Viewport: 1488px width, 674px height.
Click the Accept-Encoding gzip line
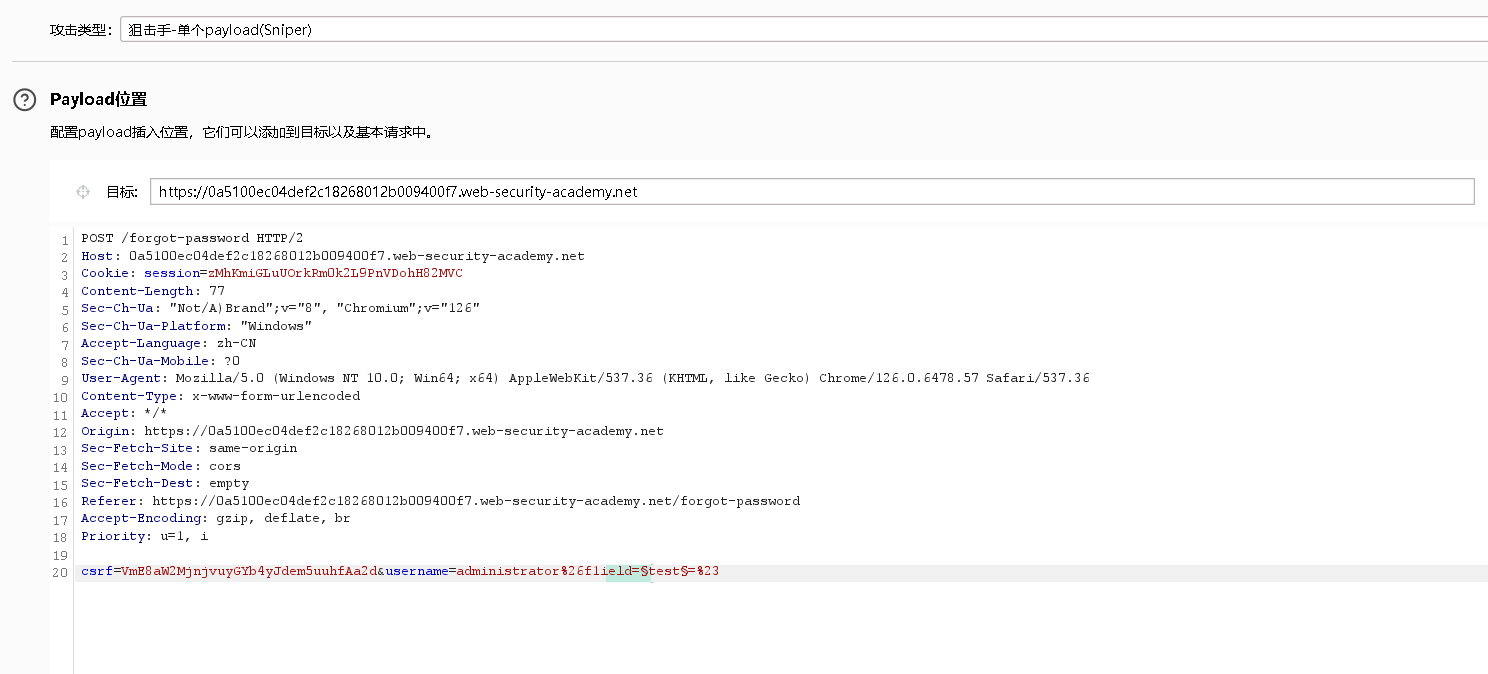pos(215,518)
